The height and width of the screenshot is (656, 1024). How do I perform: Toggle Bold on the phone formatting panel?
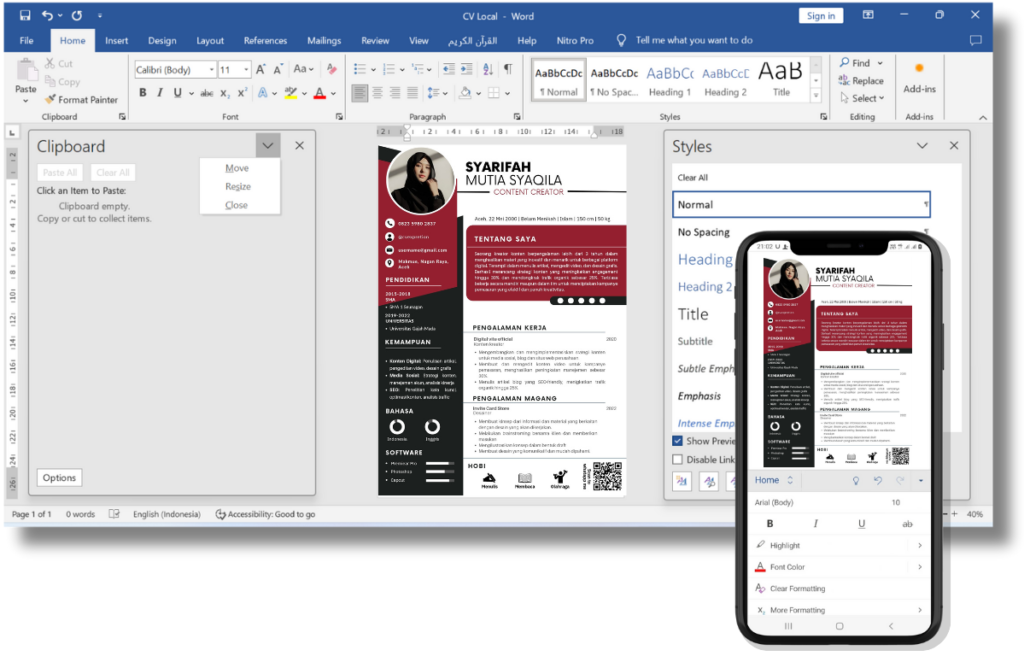point(770,523)
